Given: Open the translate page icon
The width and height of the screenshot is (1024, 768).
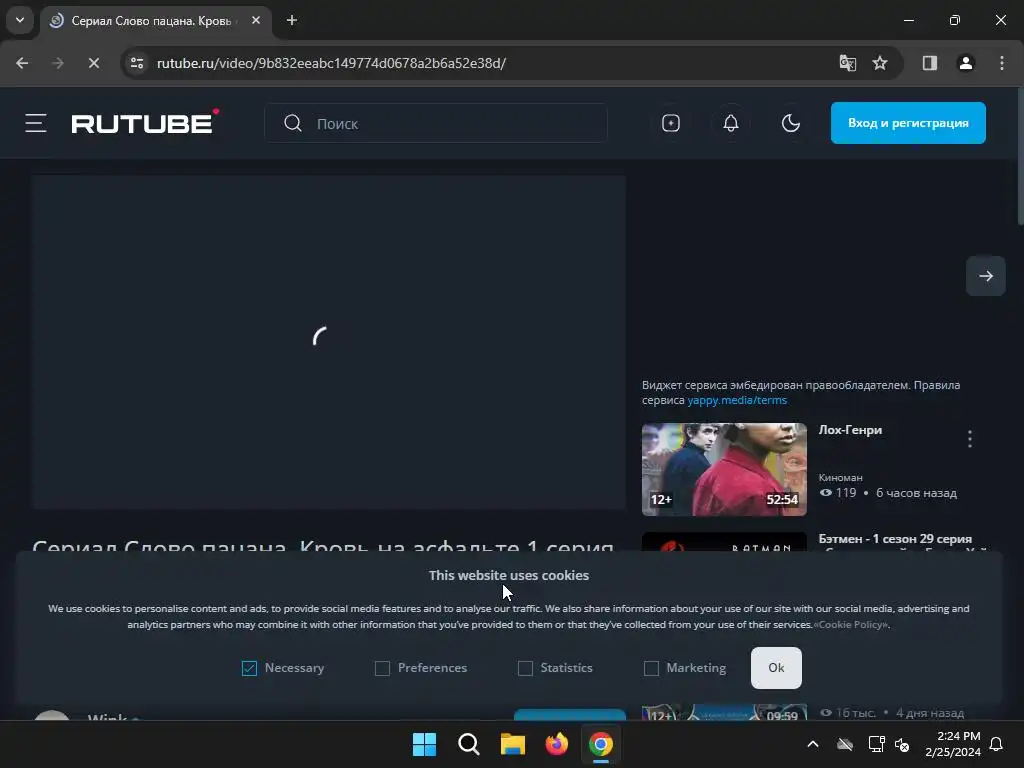Looking at the screenshot, I should click(848, 63).
